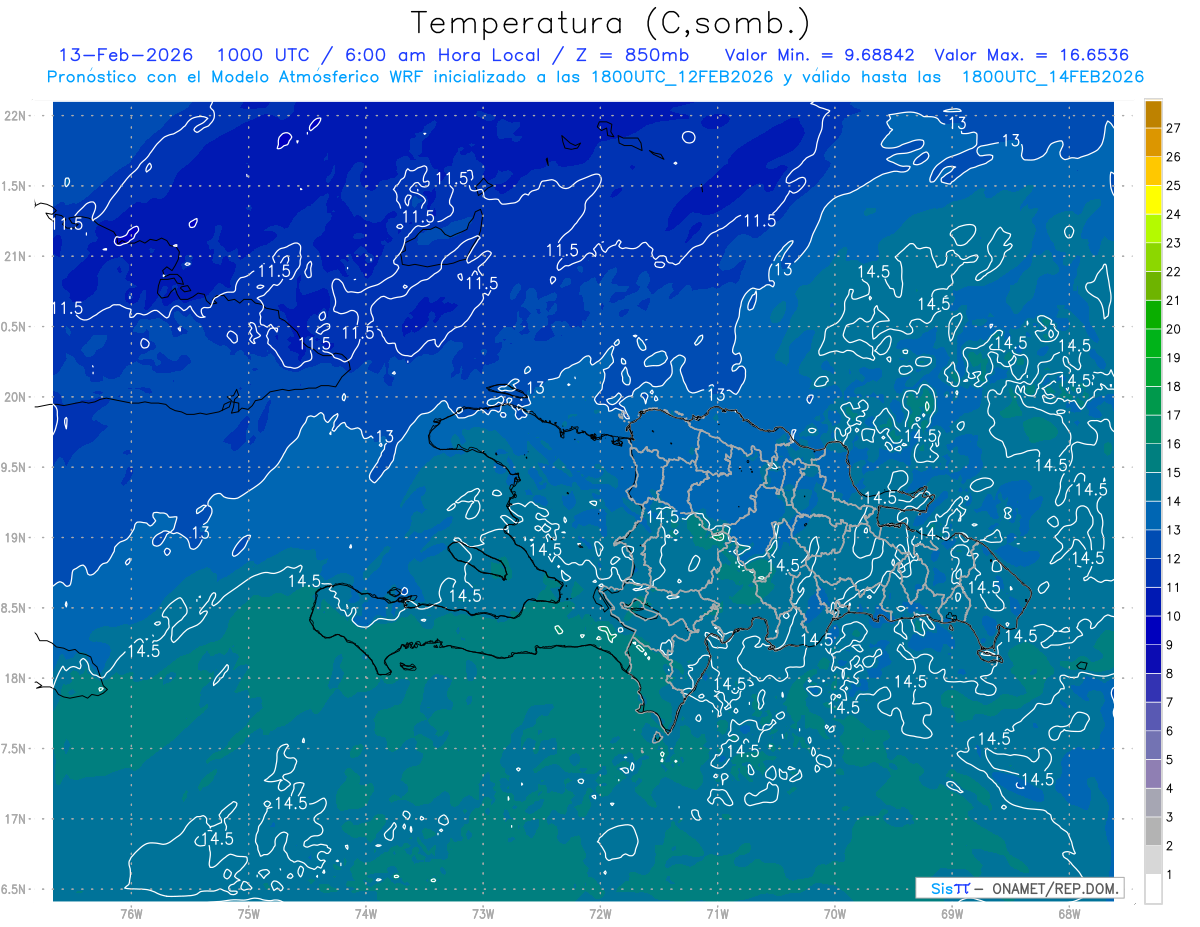Click the legend value '18'
Viewport: 1200px width, 927px height.
[1173, 387]
